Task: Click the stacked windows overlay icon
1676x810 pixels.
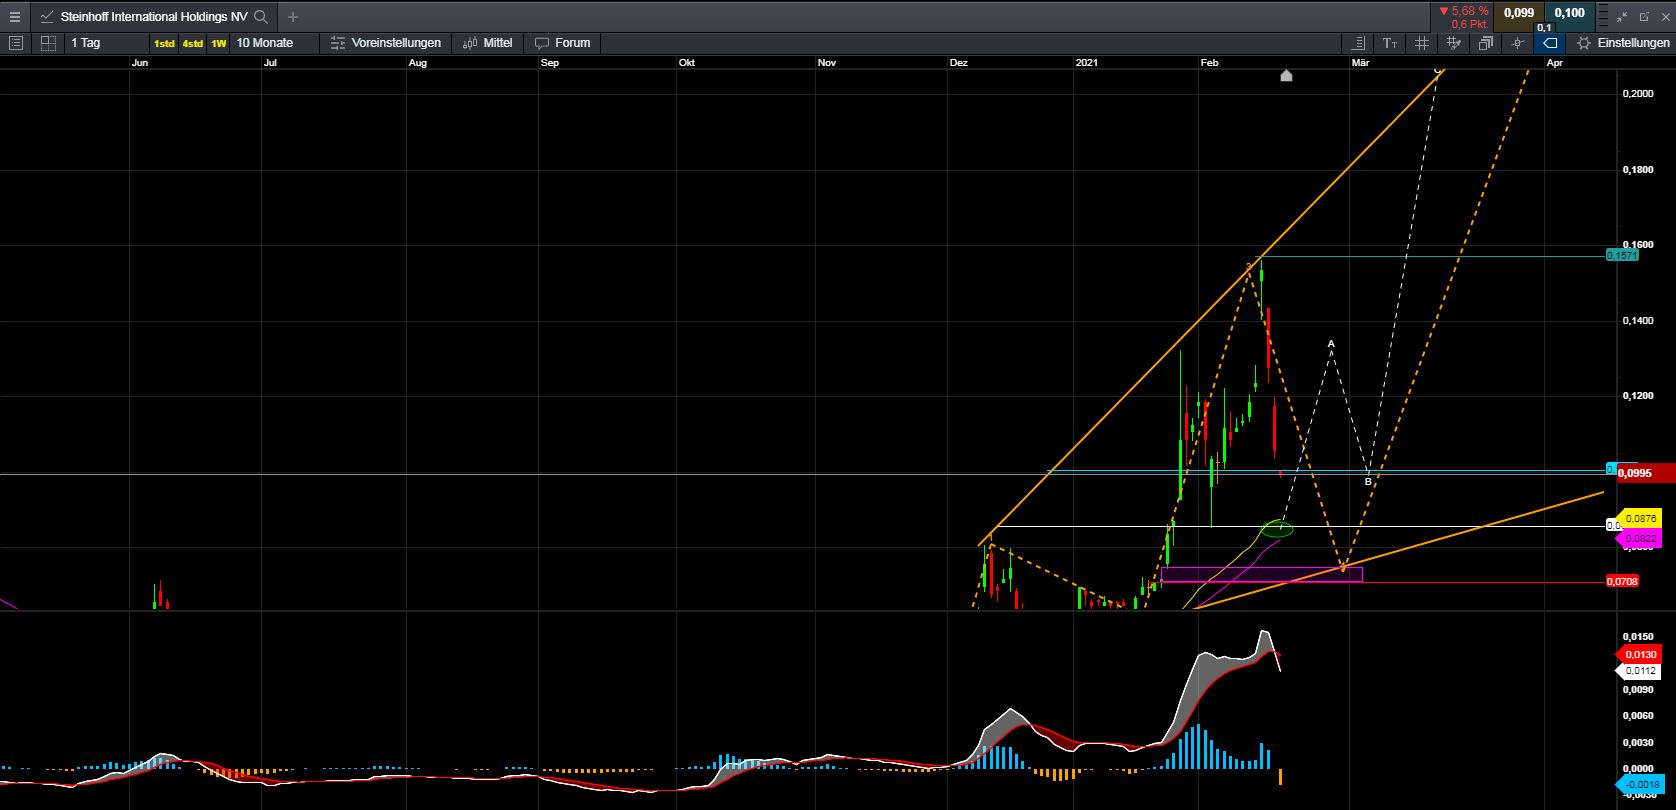Action: pos(1486,43)
